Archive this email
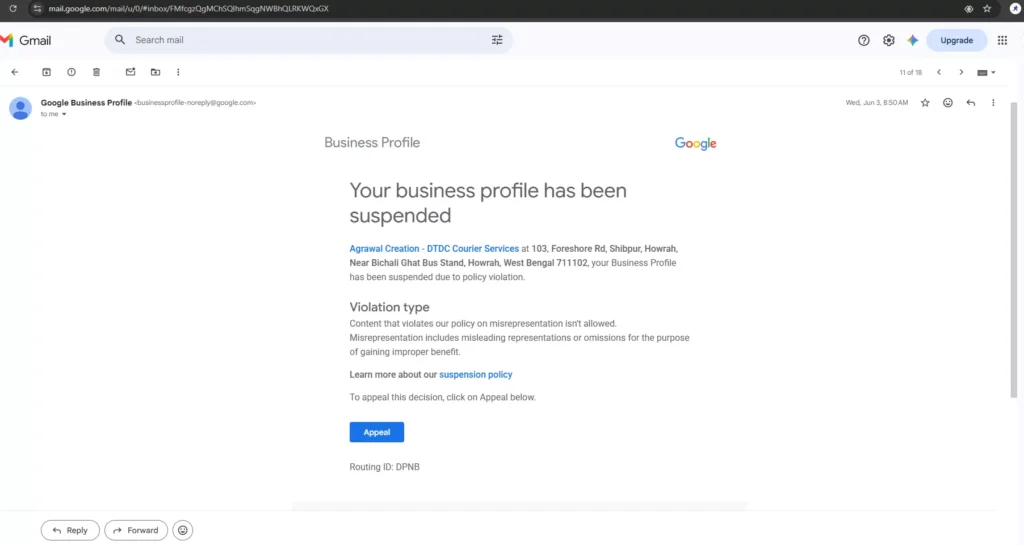Screen dimensions: 1024x545 pos(46,72)
